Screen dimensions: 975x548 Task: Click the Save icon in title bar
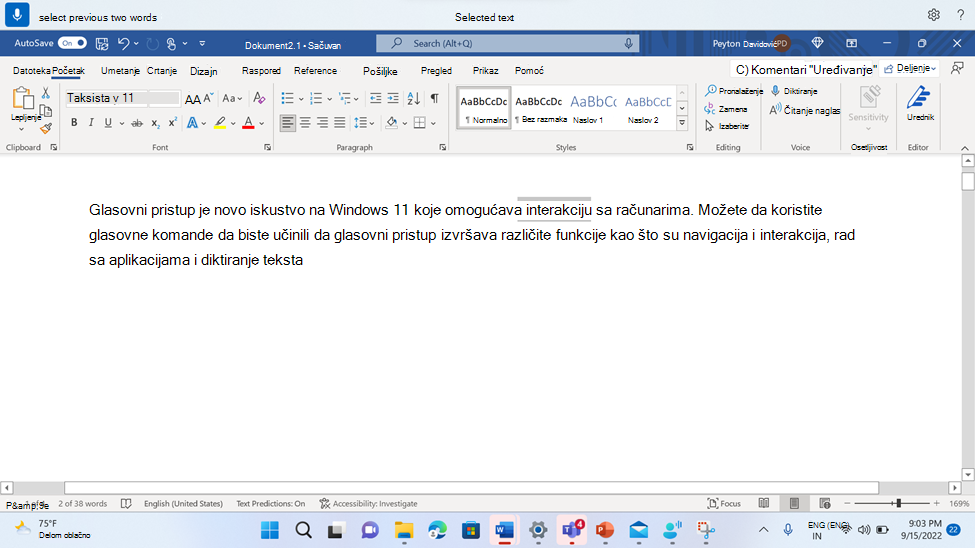102,44
